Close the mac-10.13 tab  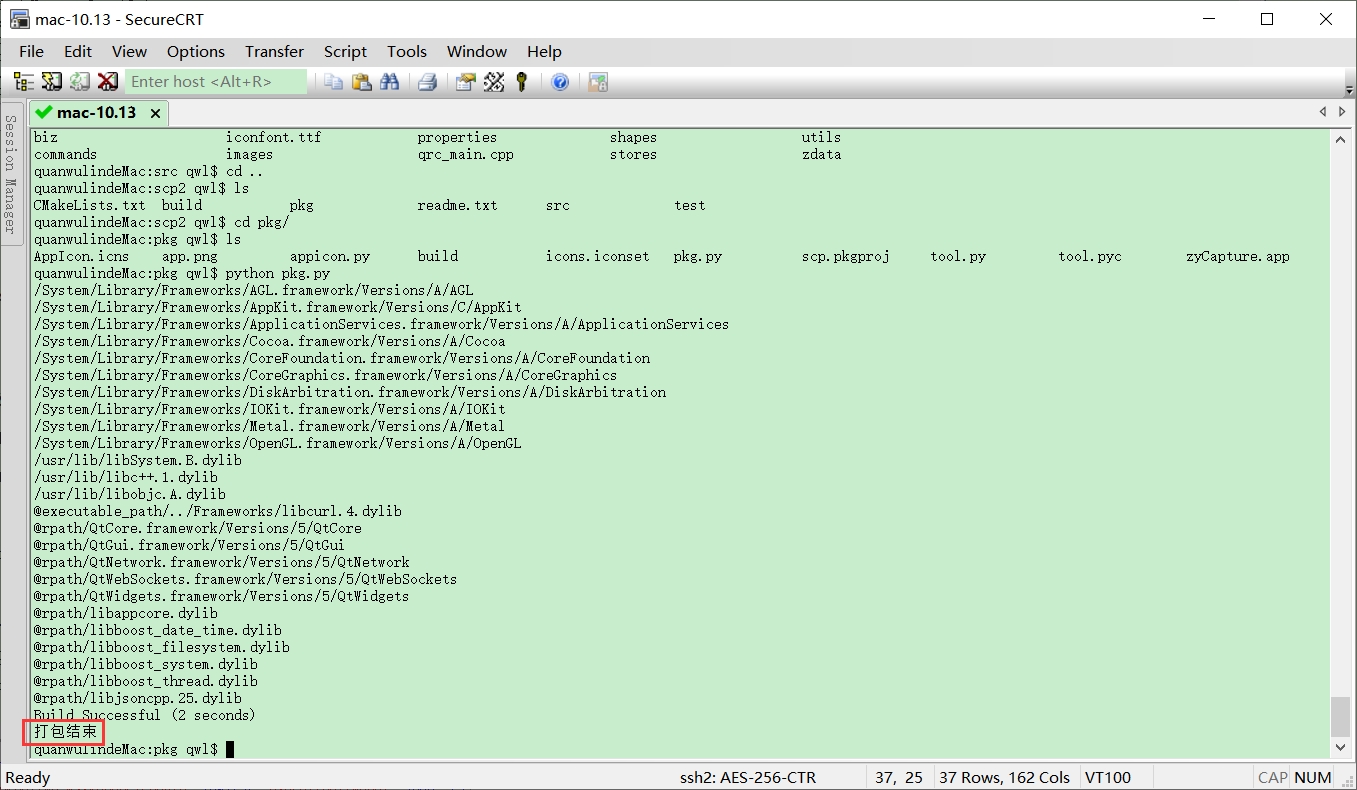coord(155,114)
